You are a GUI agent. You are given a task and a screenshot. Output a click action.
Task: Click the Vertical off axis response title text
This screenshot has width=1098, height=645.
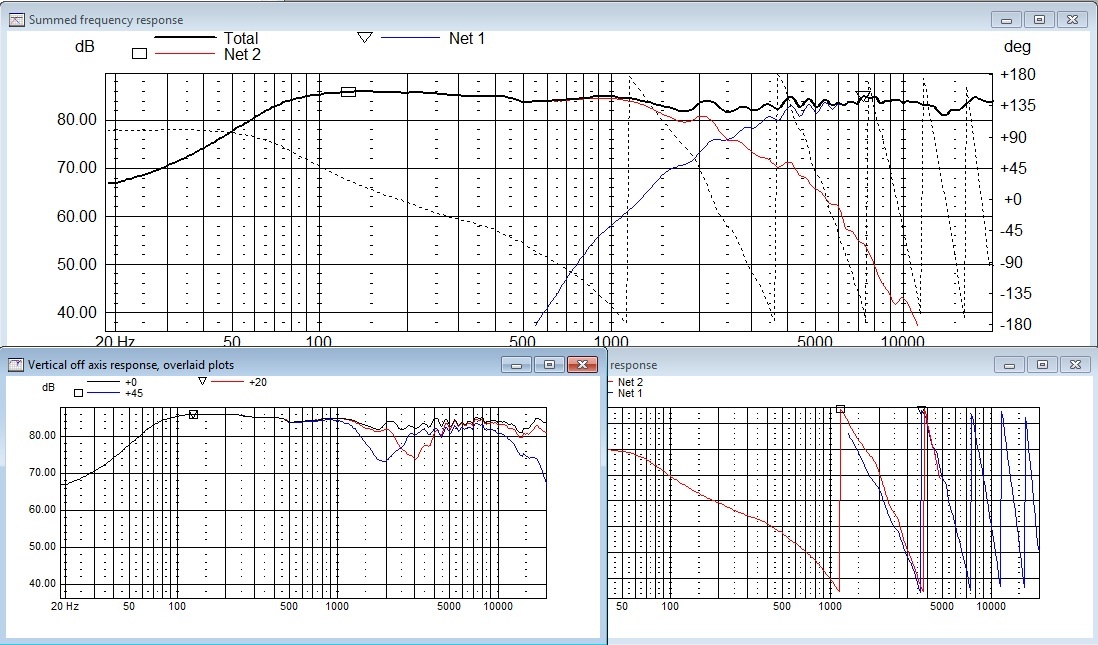pyautogui.click(x=131, y=365)
